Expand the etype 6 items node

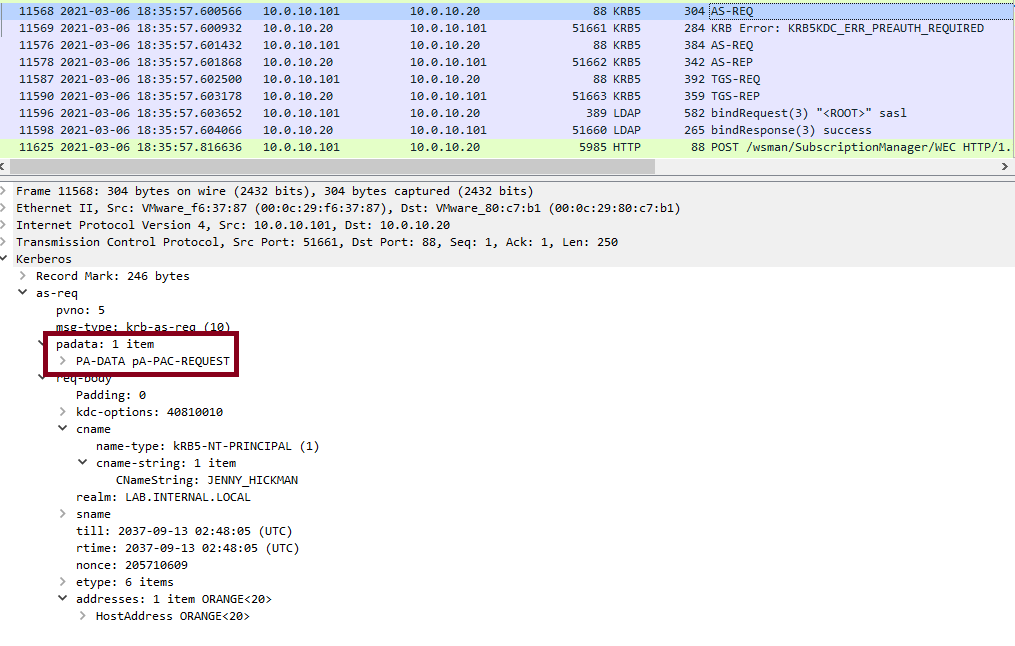click(x=63, y=582)
